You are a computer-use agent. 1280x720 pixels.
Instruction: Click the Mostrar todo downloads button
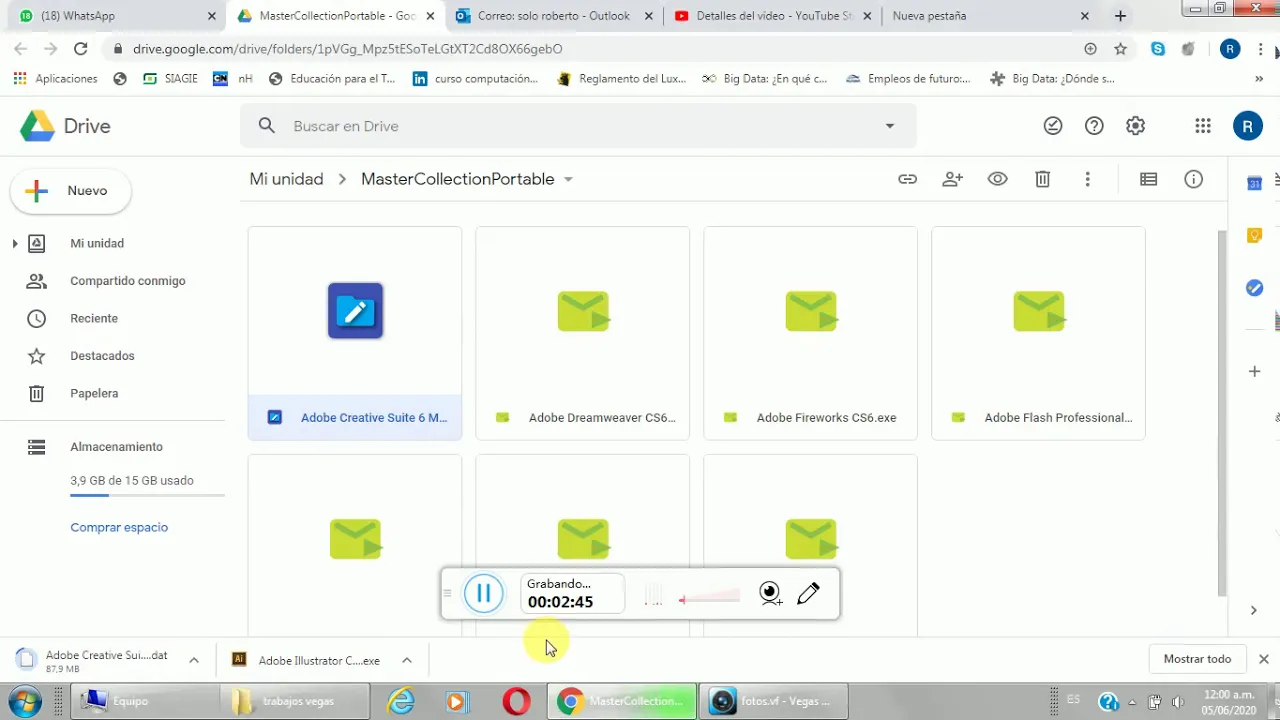click(x=1197, y=659)
